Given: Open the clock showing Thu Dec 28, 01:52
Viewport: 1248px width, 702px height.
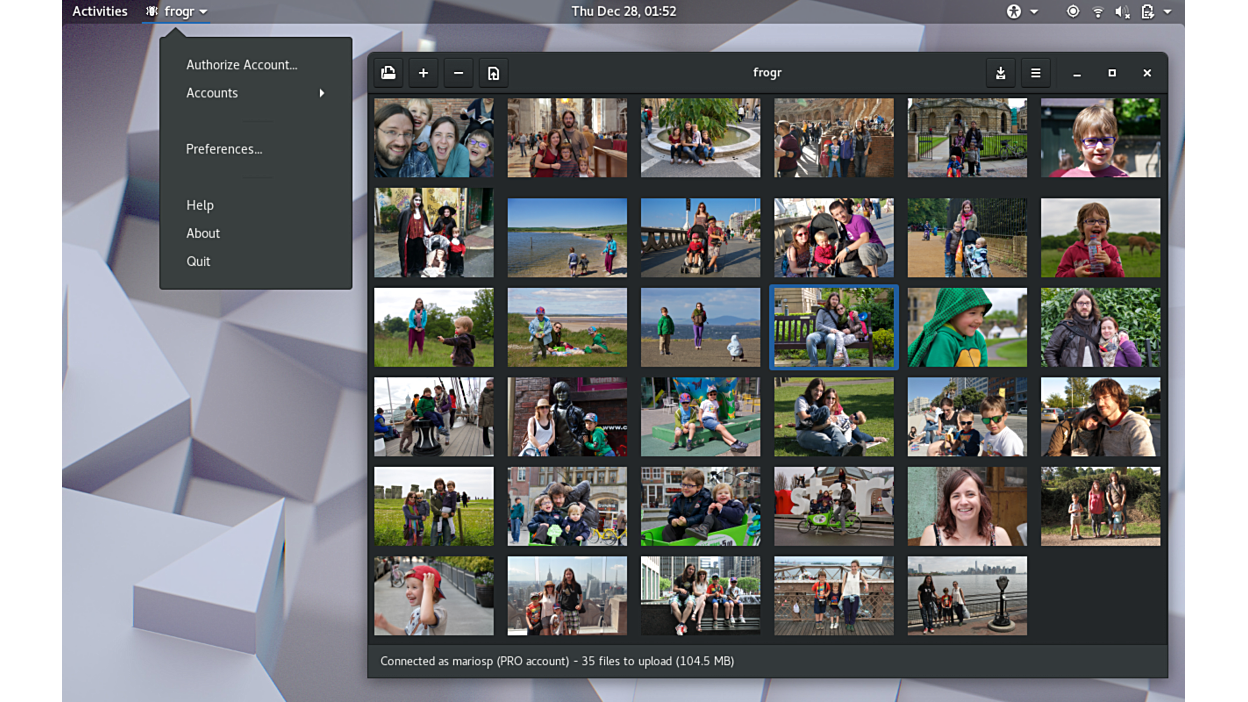Looking at the screenshot, I should coord(624,12).
